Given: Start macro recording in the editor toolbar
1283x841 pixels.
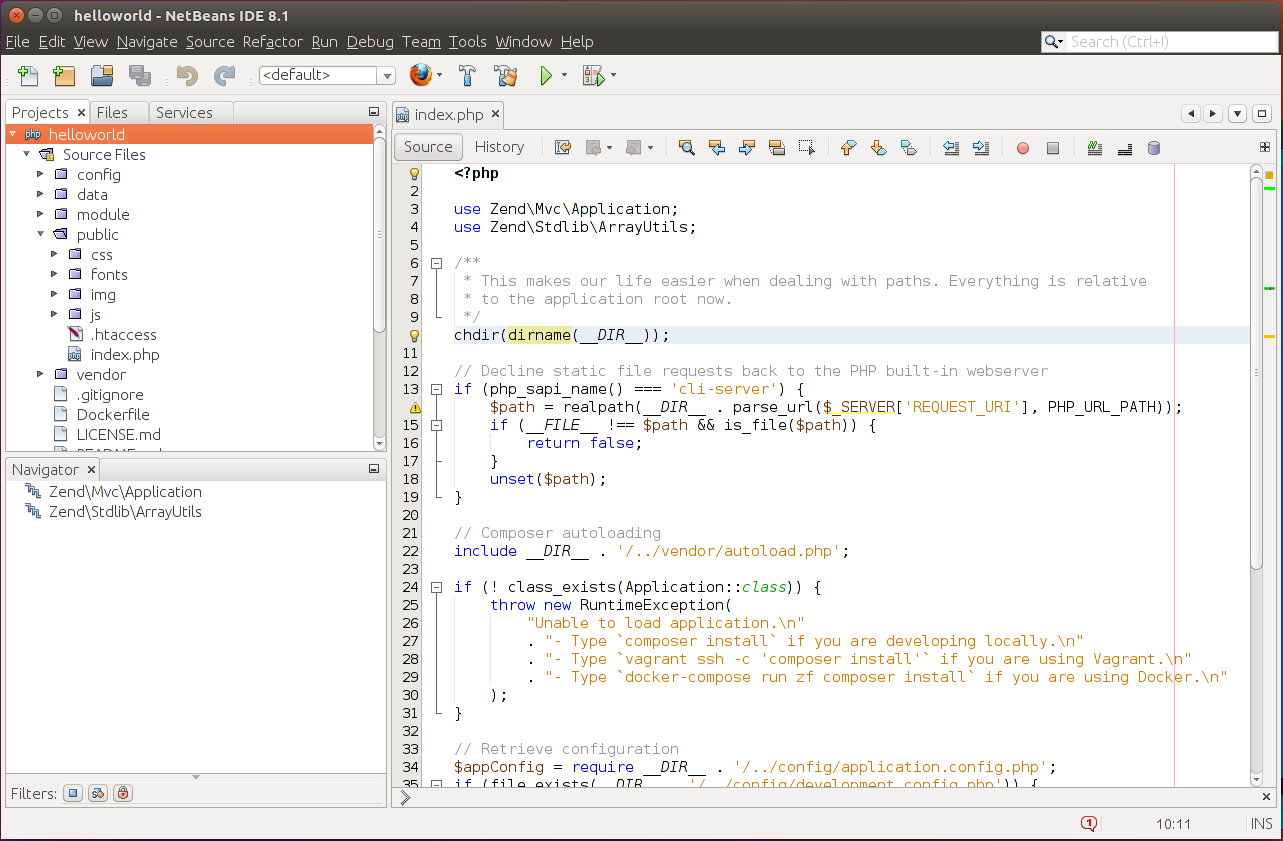Looking at the screenshot, I should (x=1022, y=147).
